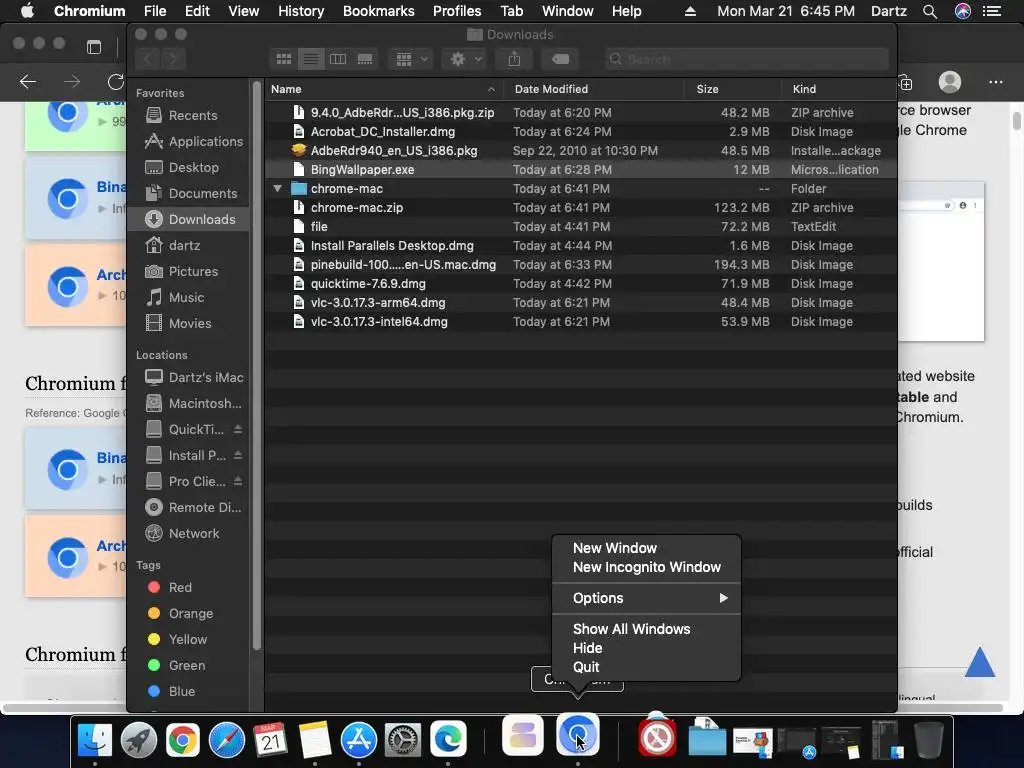The image size is (1024, 768).
Task: Open Notification Center in menu bar
Action: (x=992, y=11)
